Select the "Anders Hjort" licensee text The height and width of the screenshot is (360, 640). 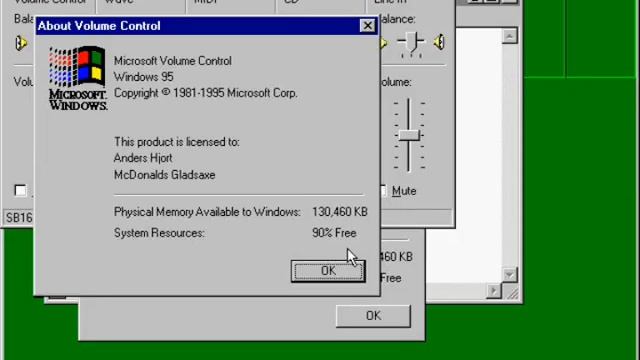click(143, 158)
